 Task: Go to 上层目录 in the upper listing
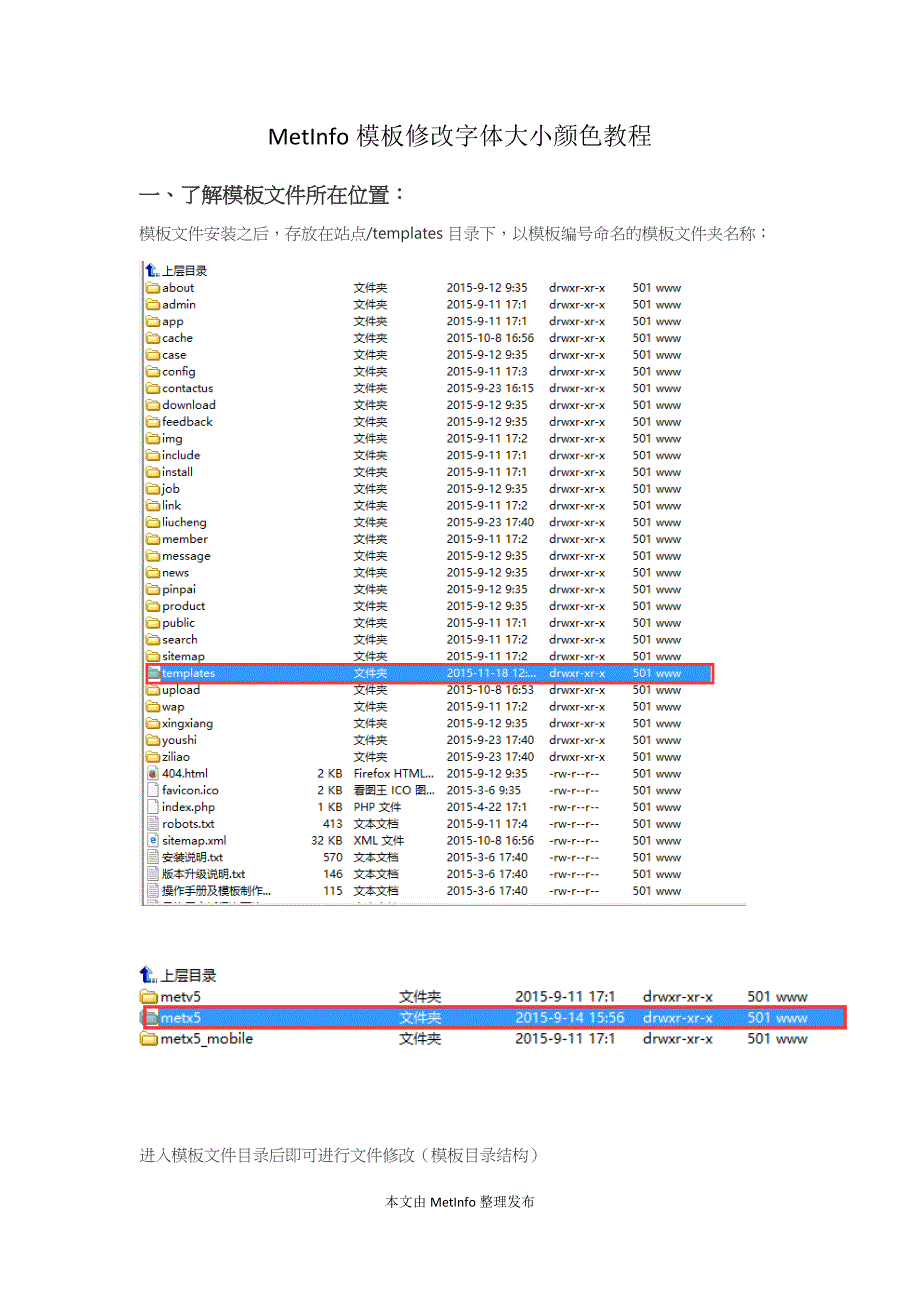(x=185, y=271)
